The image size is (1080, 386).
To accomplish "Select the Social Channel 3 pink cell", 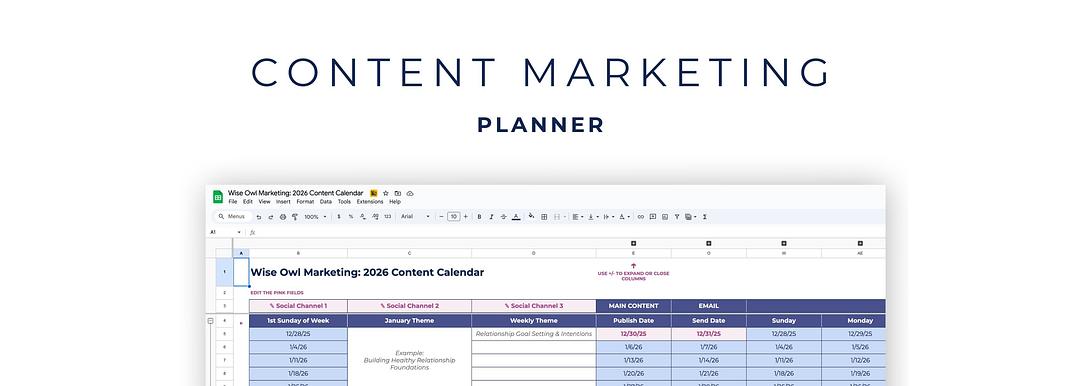I will pos(534,305).
